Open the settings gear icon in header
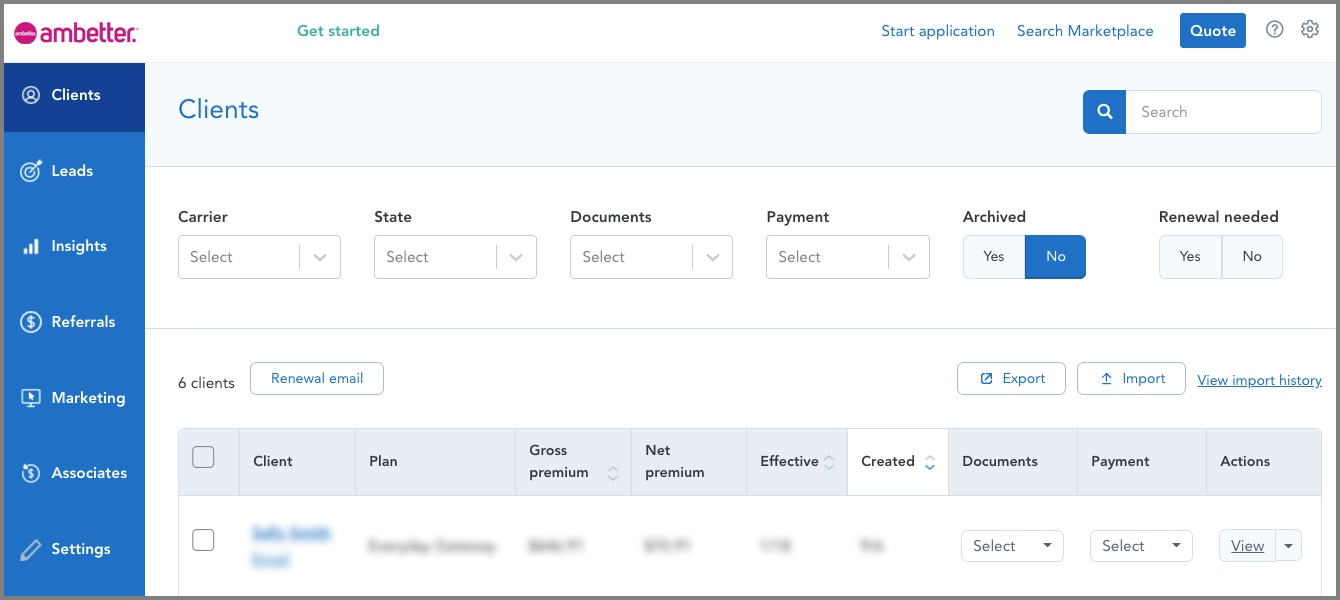 [x=1310, y=30]
